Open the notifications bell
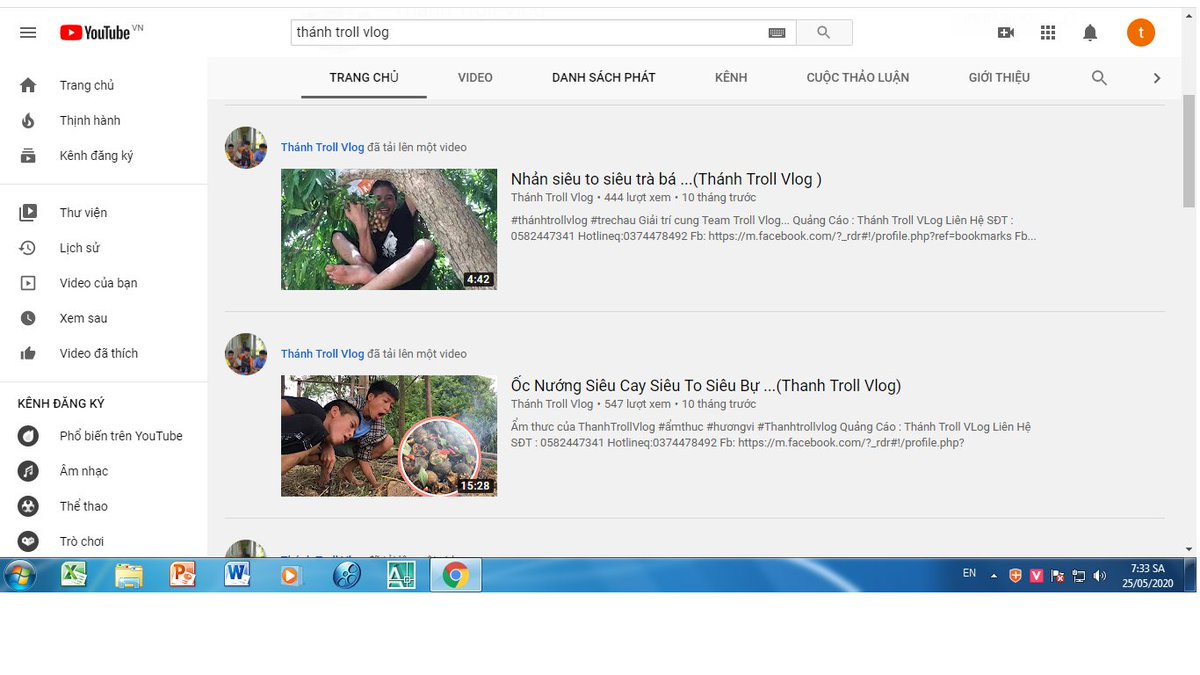Image resolution: width=1200 pixels, height=675 pixels. point(1090,32)
